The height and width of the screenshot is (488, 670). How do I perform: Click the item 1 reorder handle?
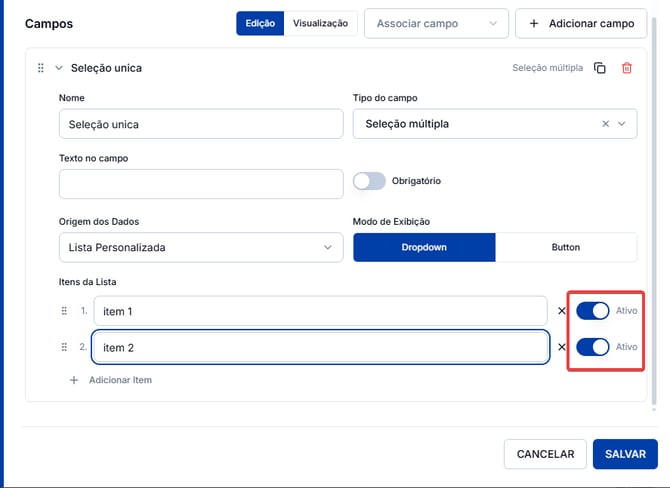pos(64,311)
